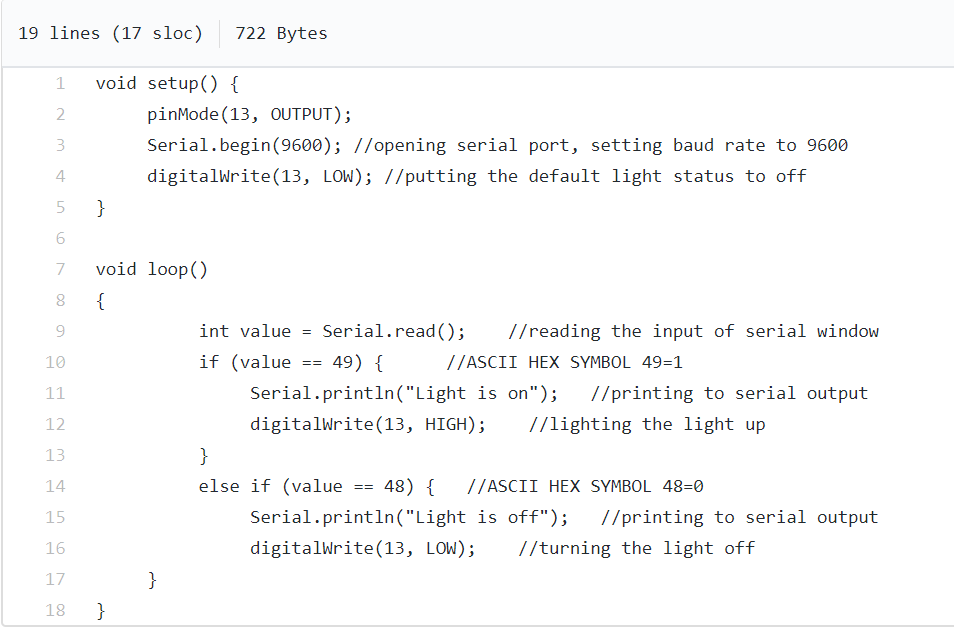Click line number 4 in gutter
The height and width of the screenshot is (627, 954).
tap(60, 176)
